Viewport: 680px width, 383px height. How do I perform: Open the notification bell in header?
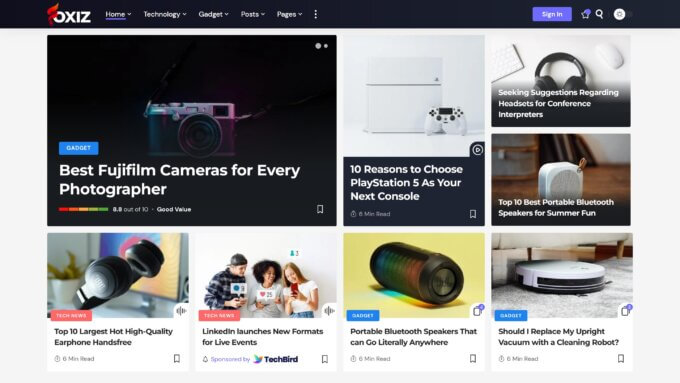click(585, 14)
